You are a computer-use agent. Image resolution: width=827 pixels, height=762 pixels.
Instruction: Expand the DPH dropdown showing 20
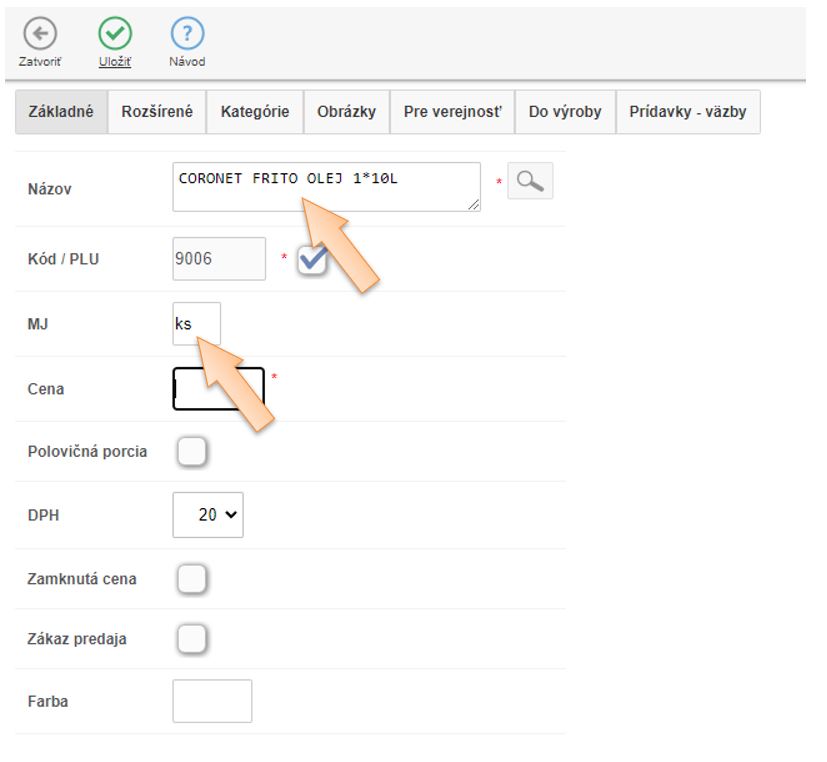pos(208,515)
